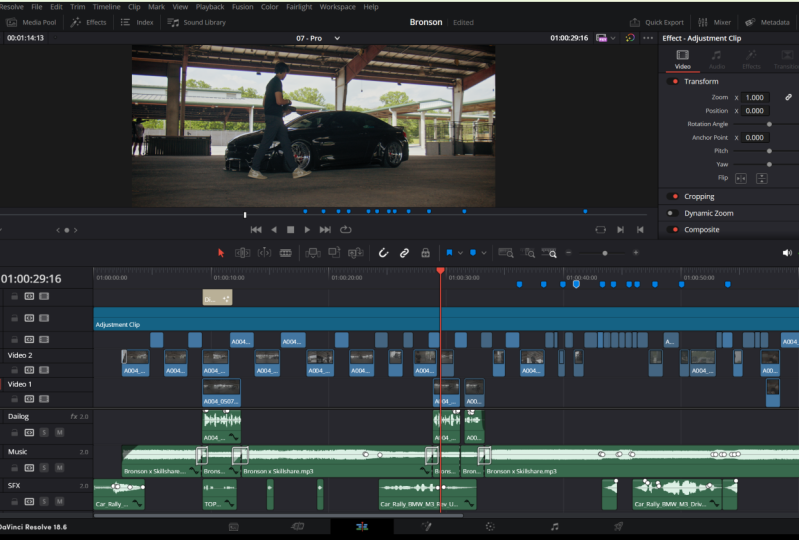Play in reverse button
Image resolution: width=799 pixels, height=540 pixels.
(x=274, y=230)
